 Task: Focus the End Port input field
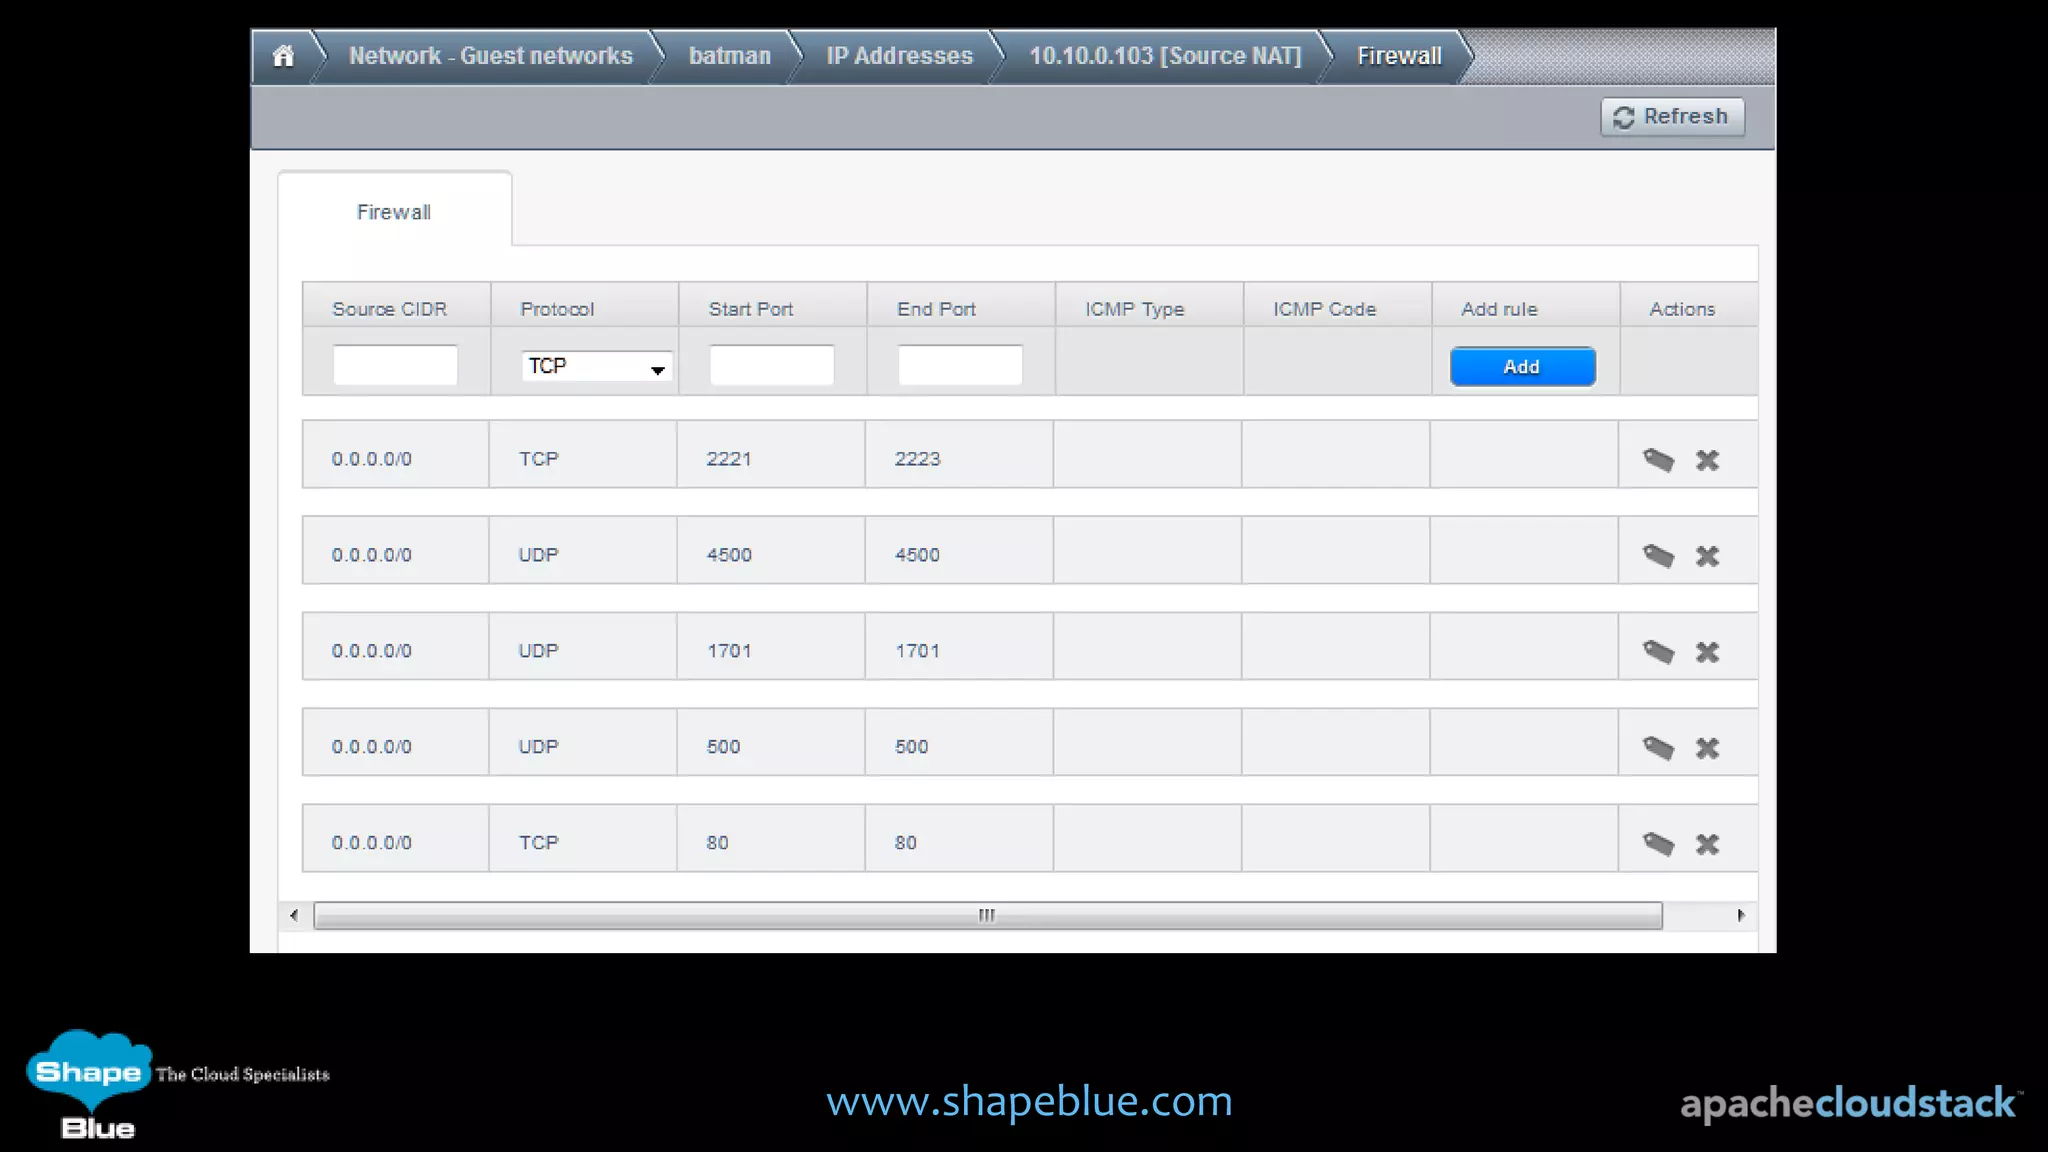click(960, 365)
